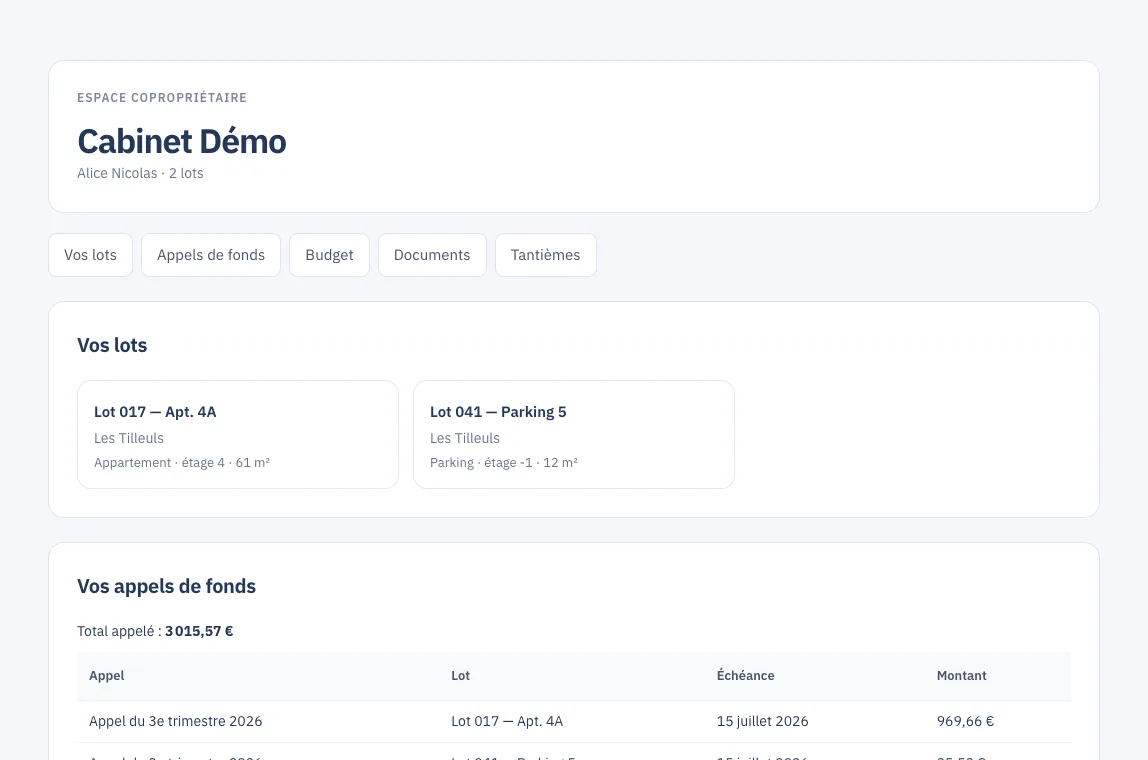Click the '15 juillet 2026' due date cell
The width and height of the screenshot is (1148, 760).
(x=762, y=721)
